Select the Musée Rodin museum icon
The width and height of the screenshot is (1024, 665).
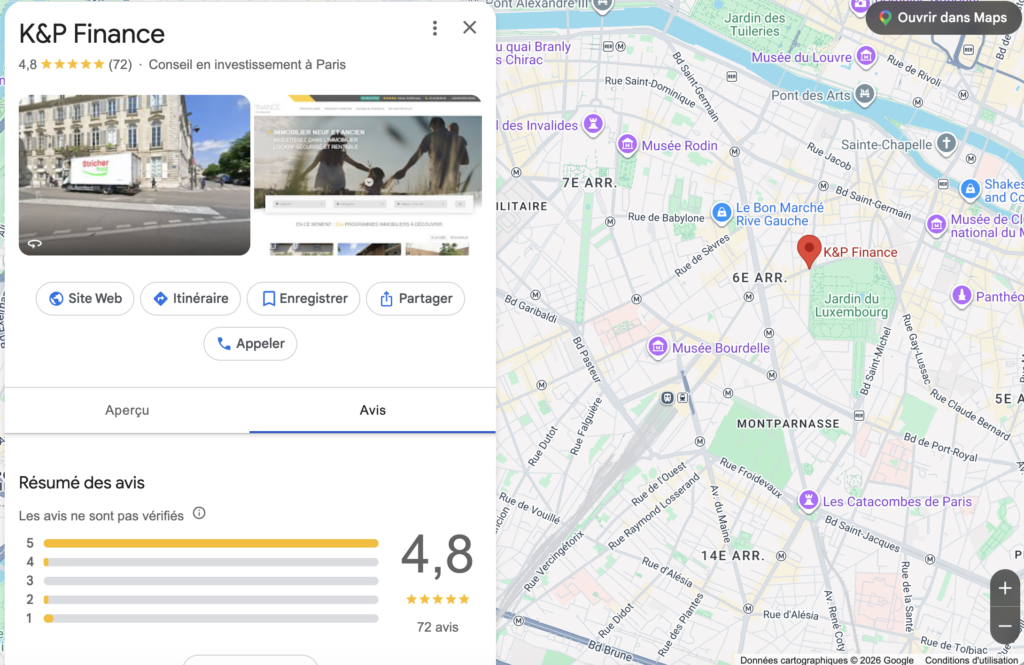627,144
